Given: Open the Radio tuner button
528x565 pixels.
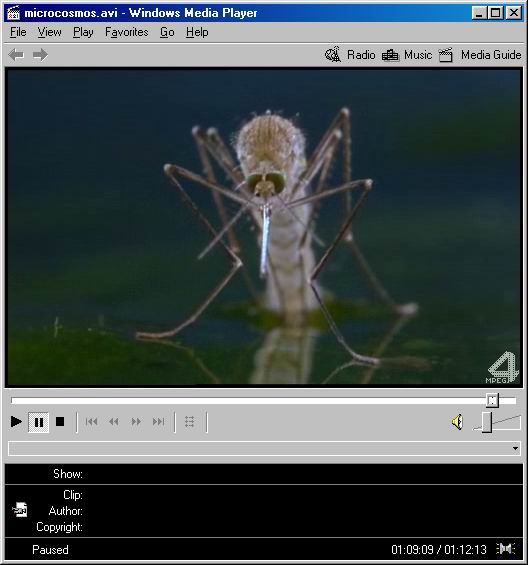Looking at the screenshot, I should coord(350,55).
